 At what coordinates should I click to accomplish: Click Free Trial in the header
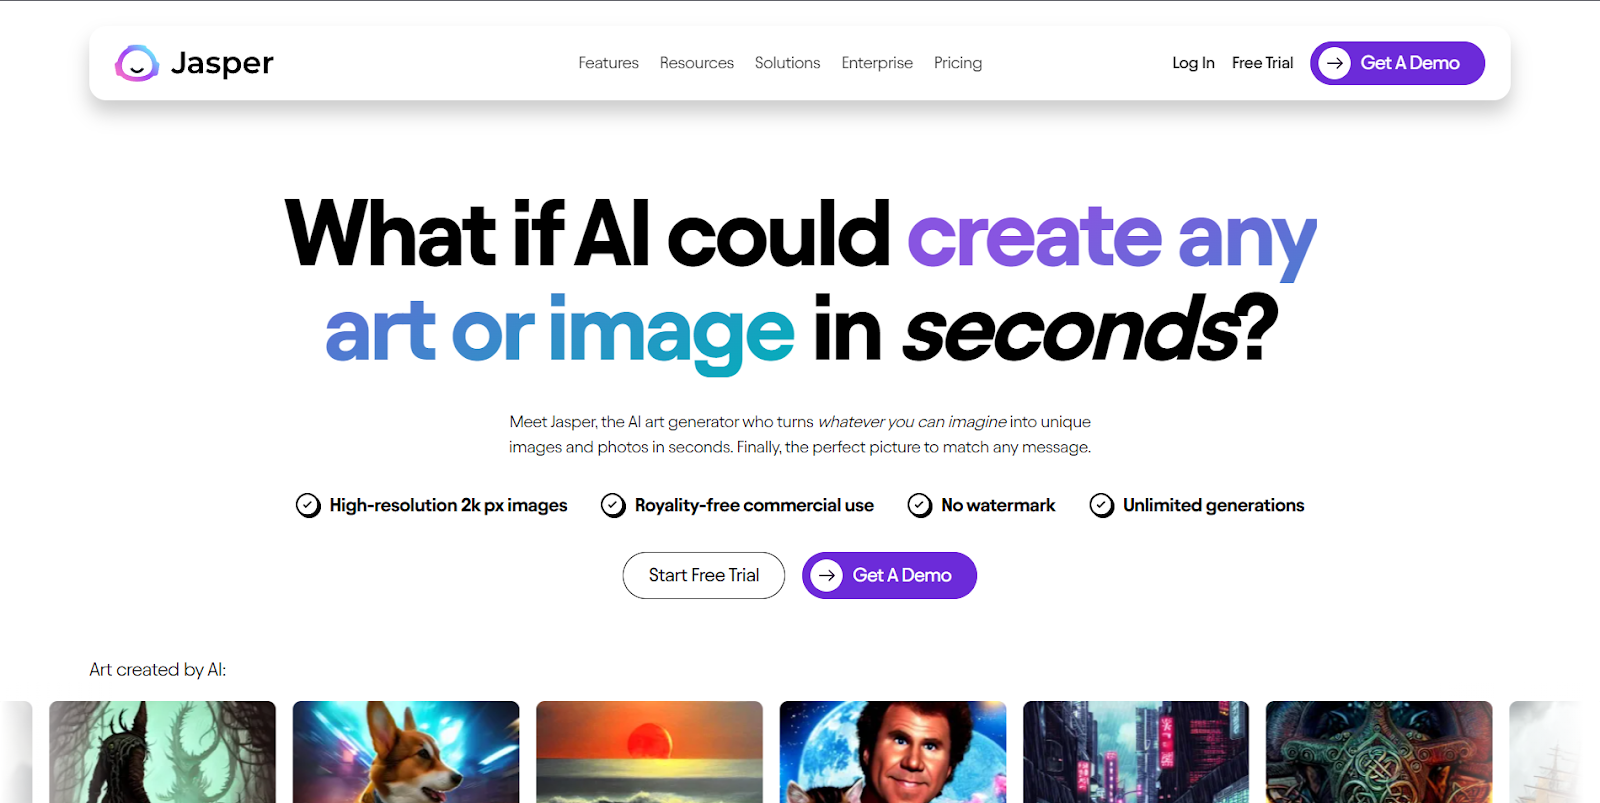pyautogui.click(x=1262, y=63)
